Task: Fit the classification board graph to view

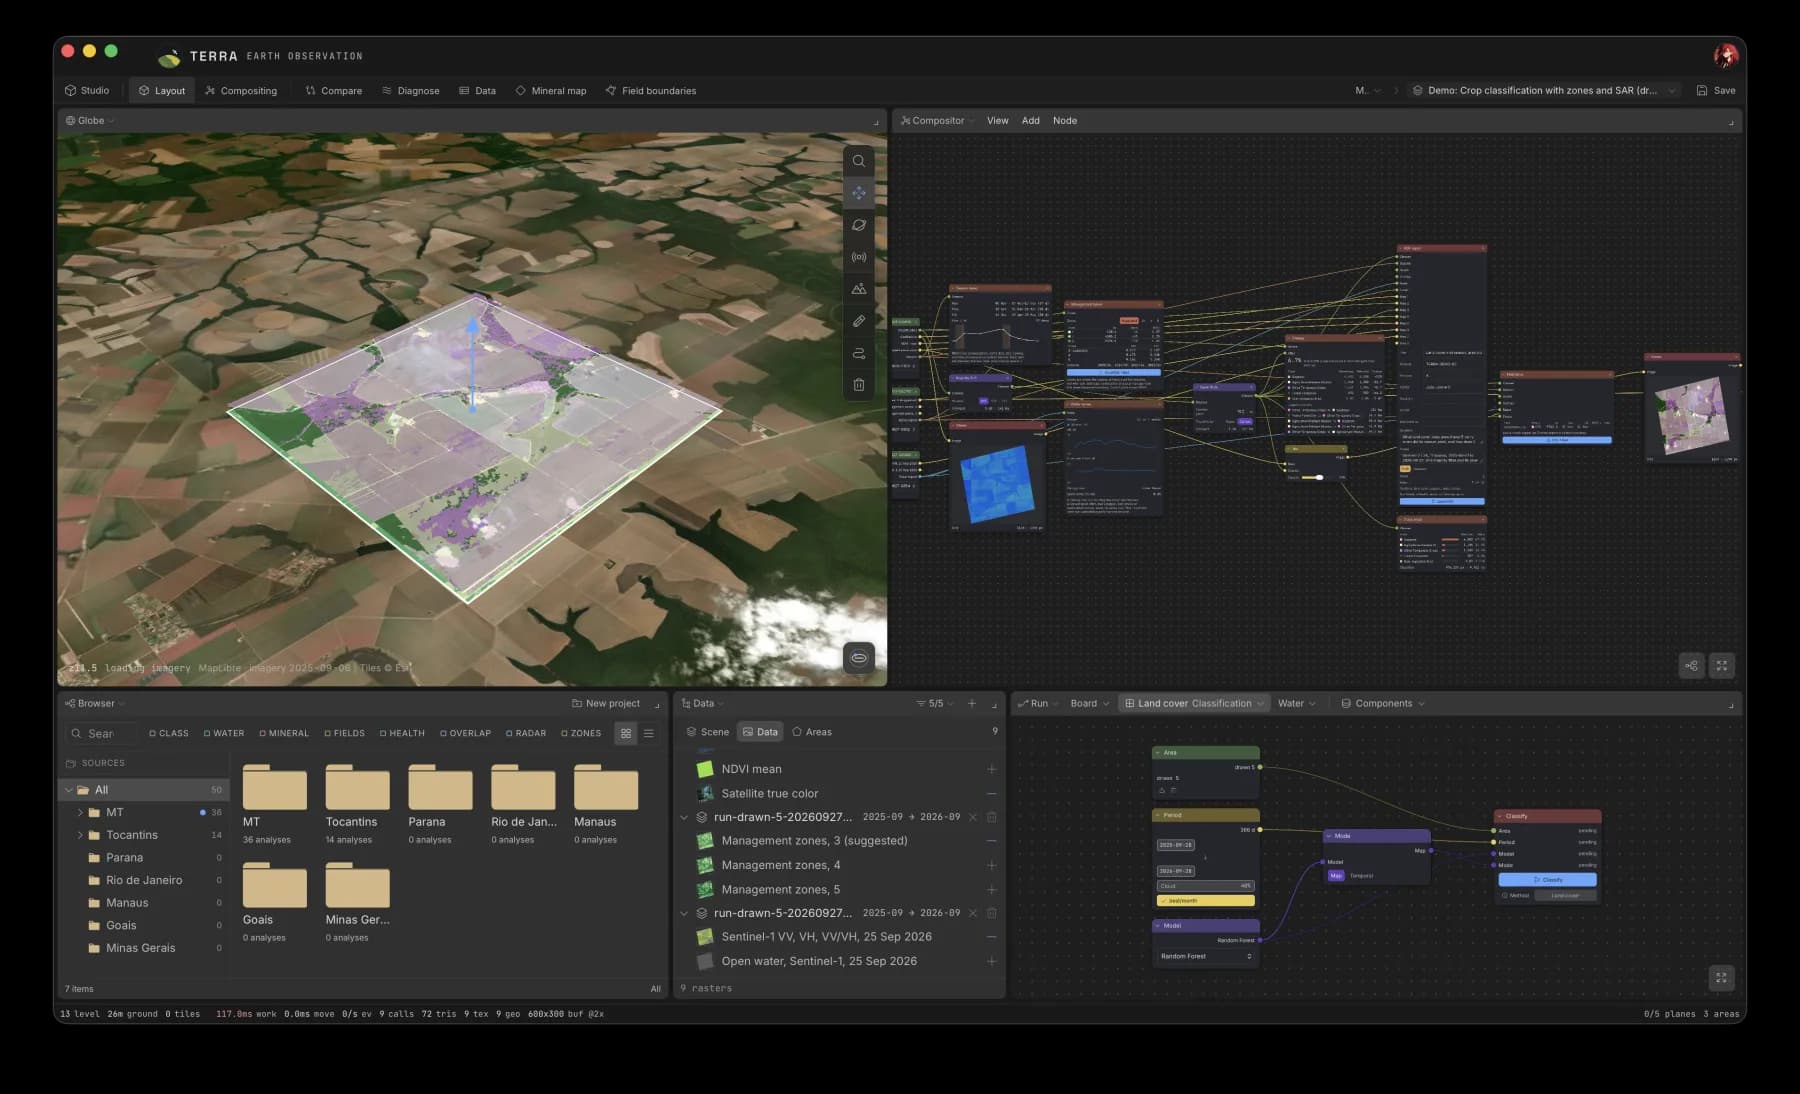Action: pos(1721,978)
